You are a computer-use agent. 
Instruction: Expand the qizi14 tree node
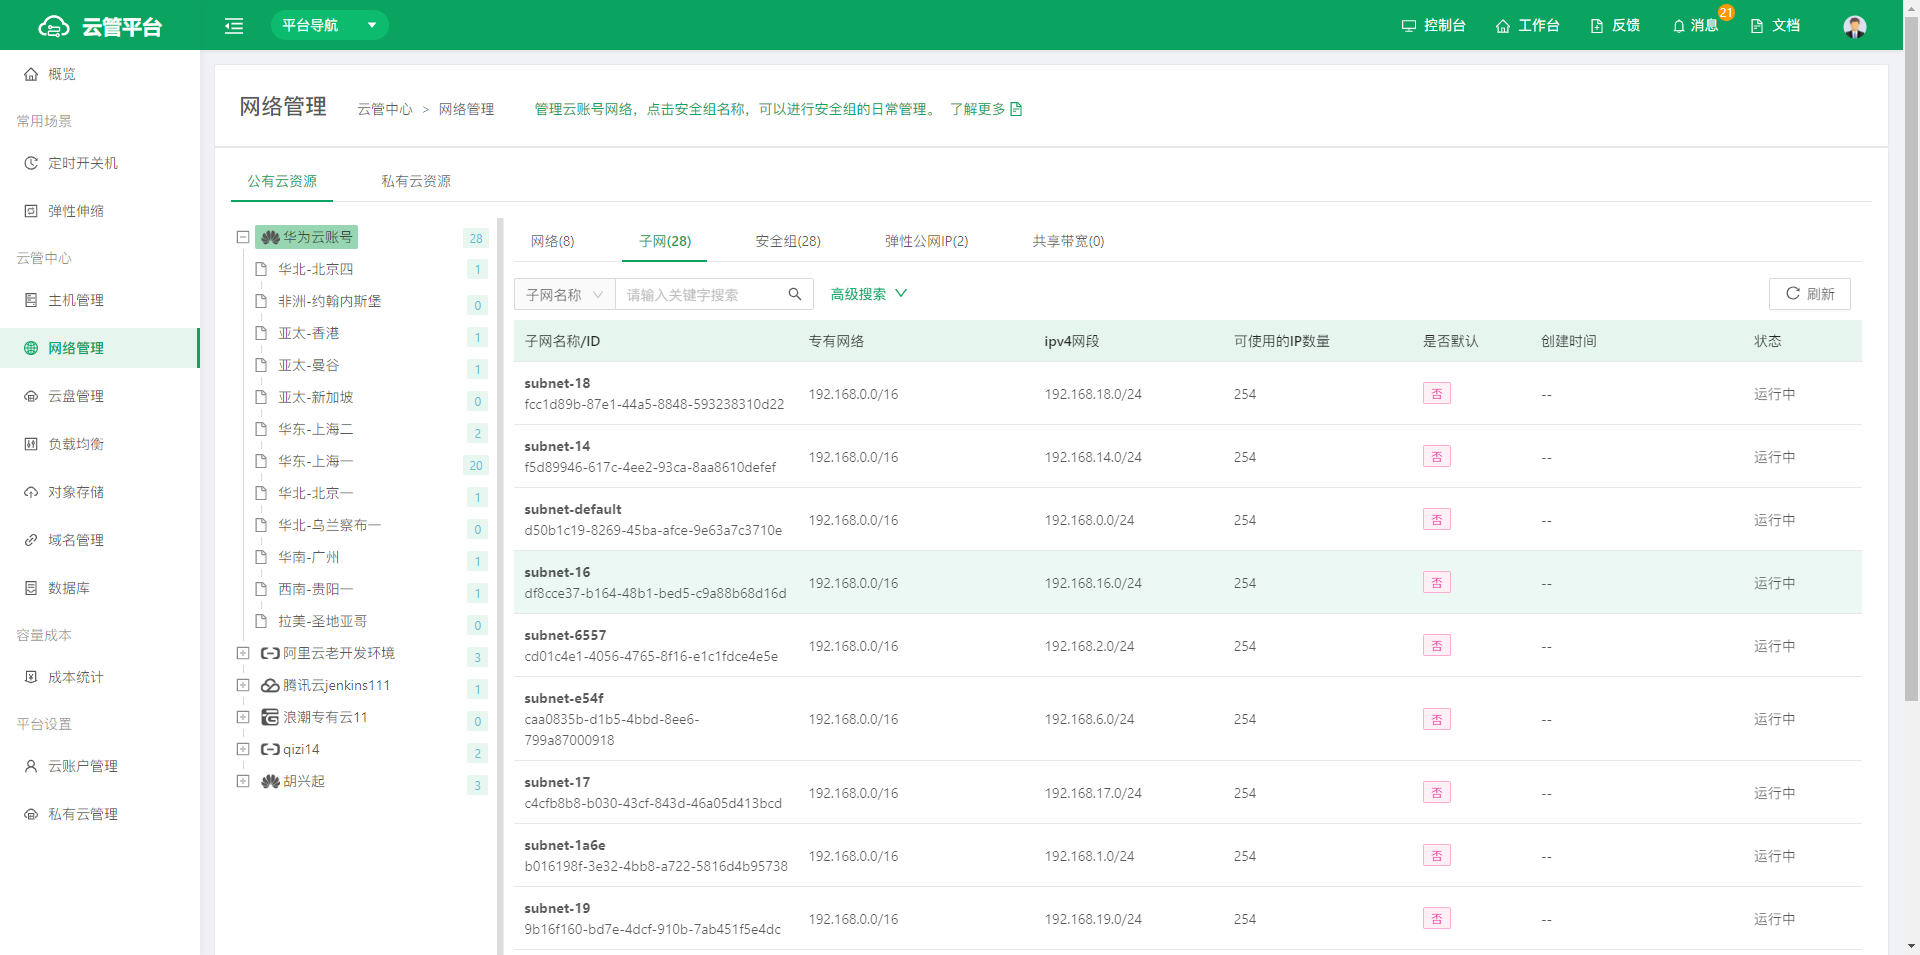(242, 749)
